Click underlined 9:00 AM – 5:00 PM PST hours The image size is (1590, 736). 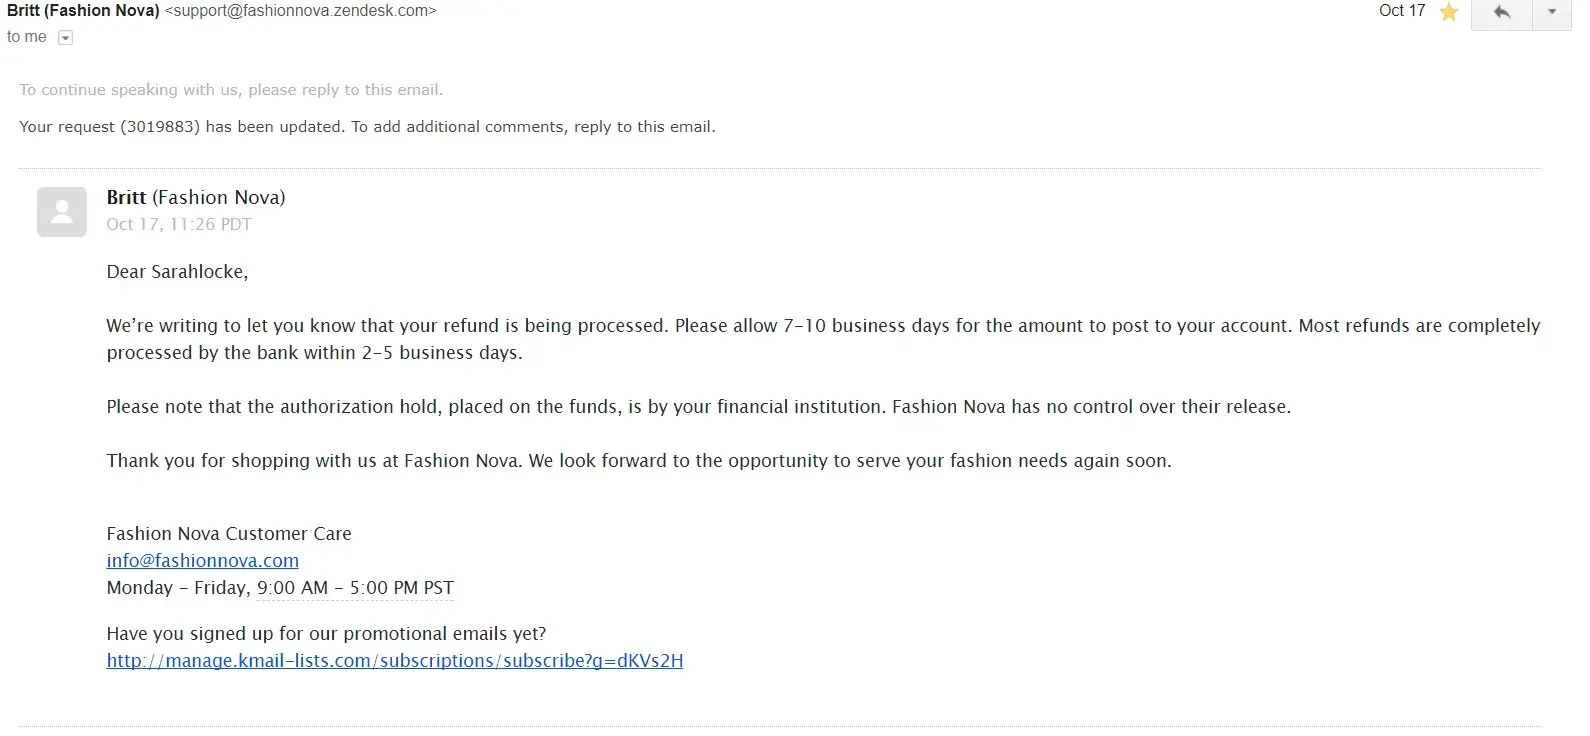point(355,588)
